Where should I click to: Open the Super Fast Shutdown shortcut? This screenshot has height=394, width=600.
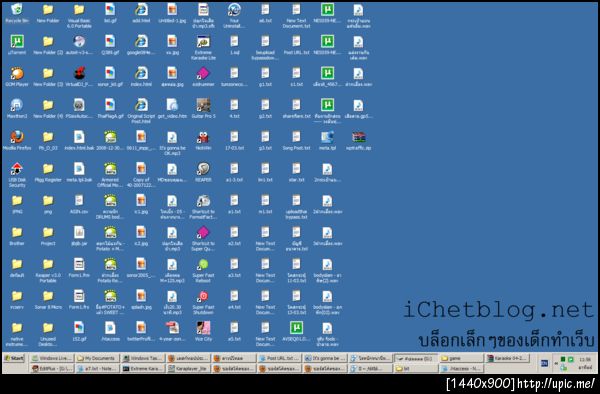point(203,302)
